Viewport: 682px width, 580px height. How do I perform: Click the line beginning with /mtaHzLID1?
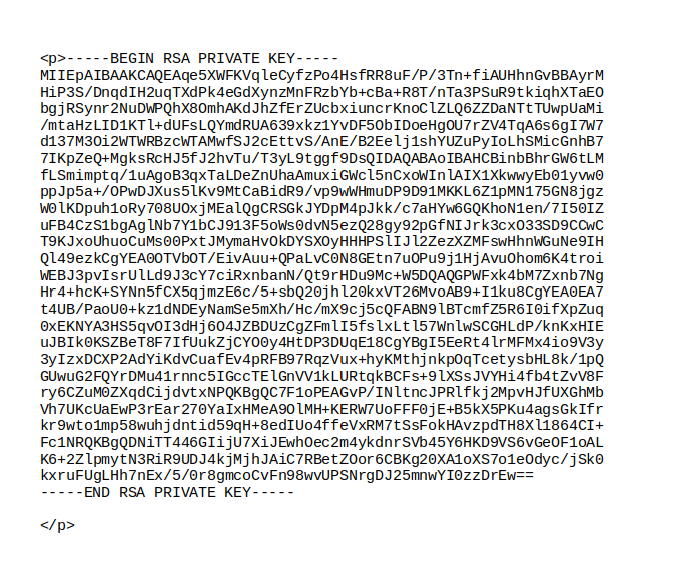point(322,125)
